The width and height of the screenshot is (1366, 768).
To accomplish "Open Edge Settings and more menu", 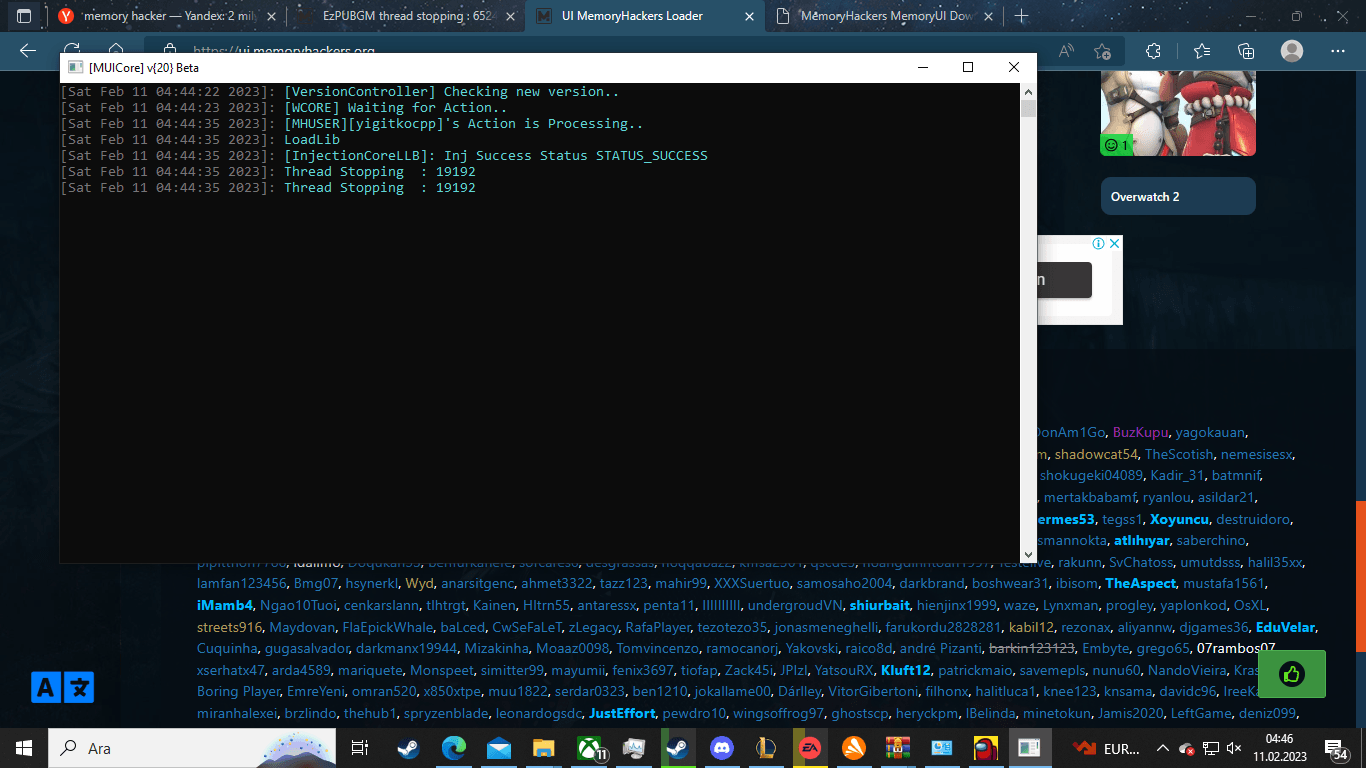I will click(x=1339, y=51).
